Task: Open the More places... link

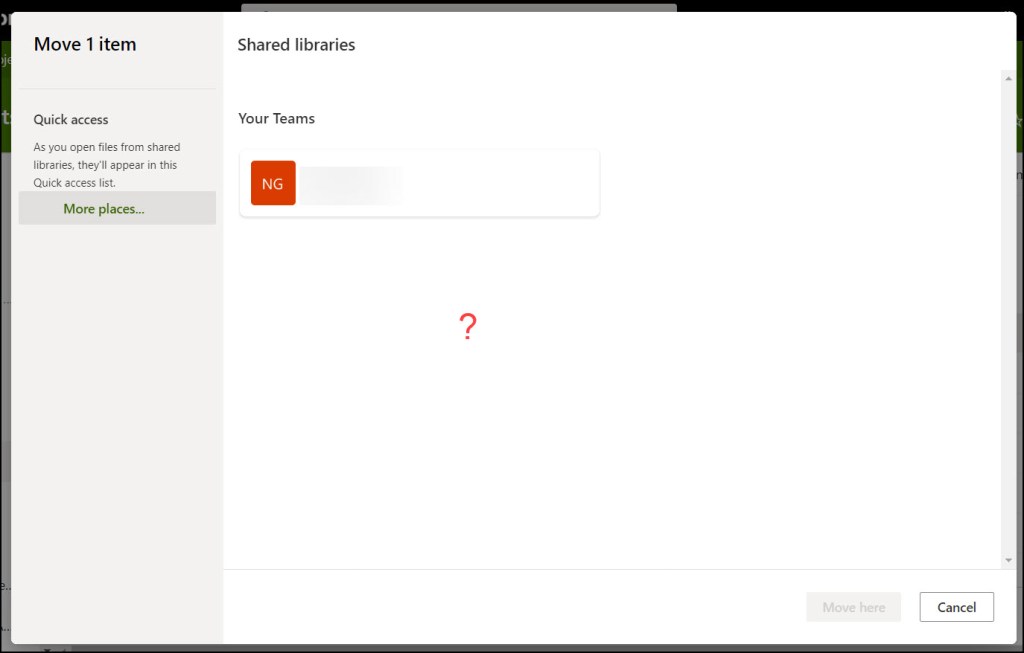Action: (x=104, y=209)
